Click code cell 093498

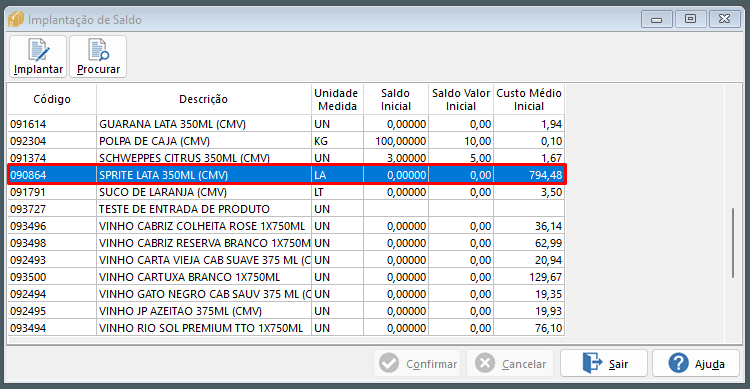(52, 243)
